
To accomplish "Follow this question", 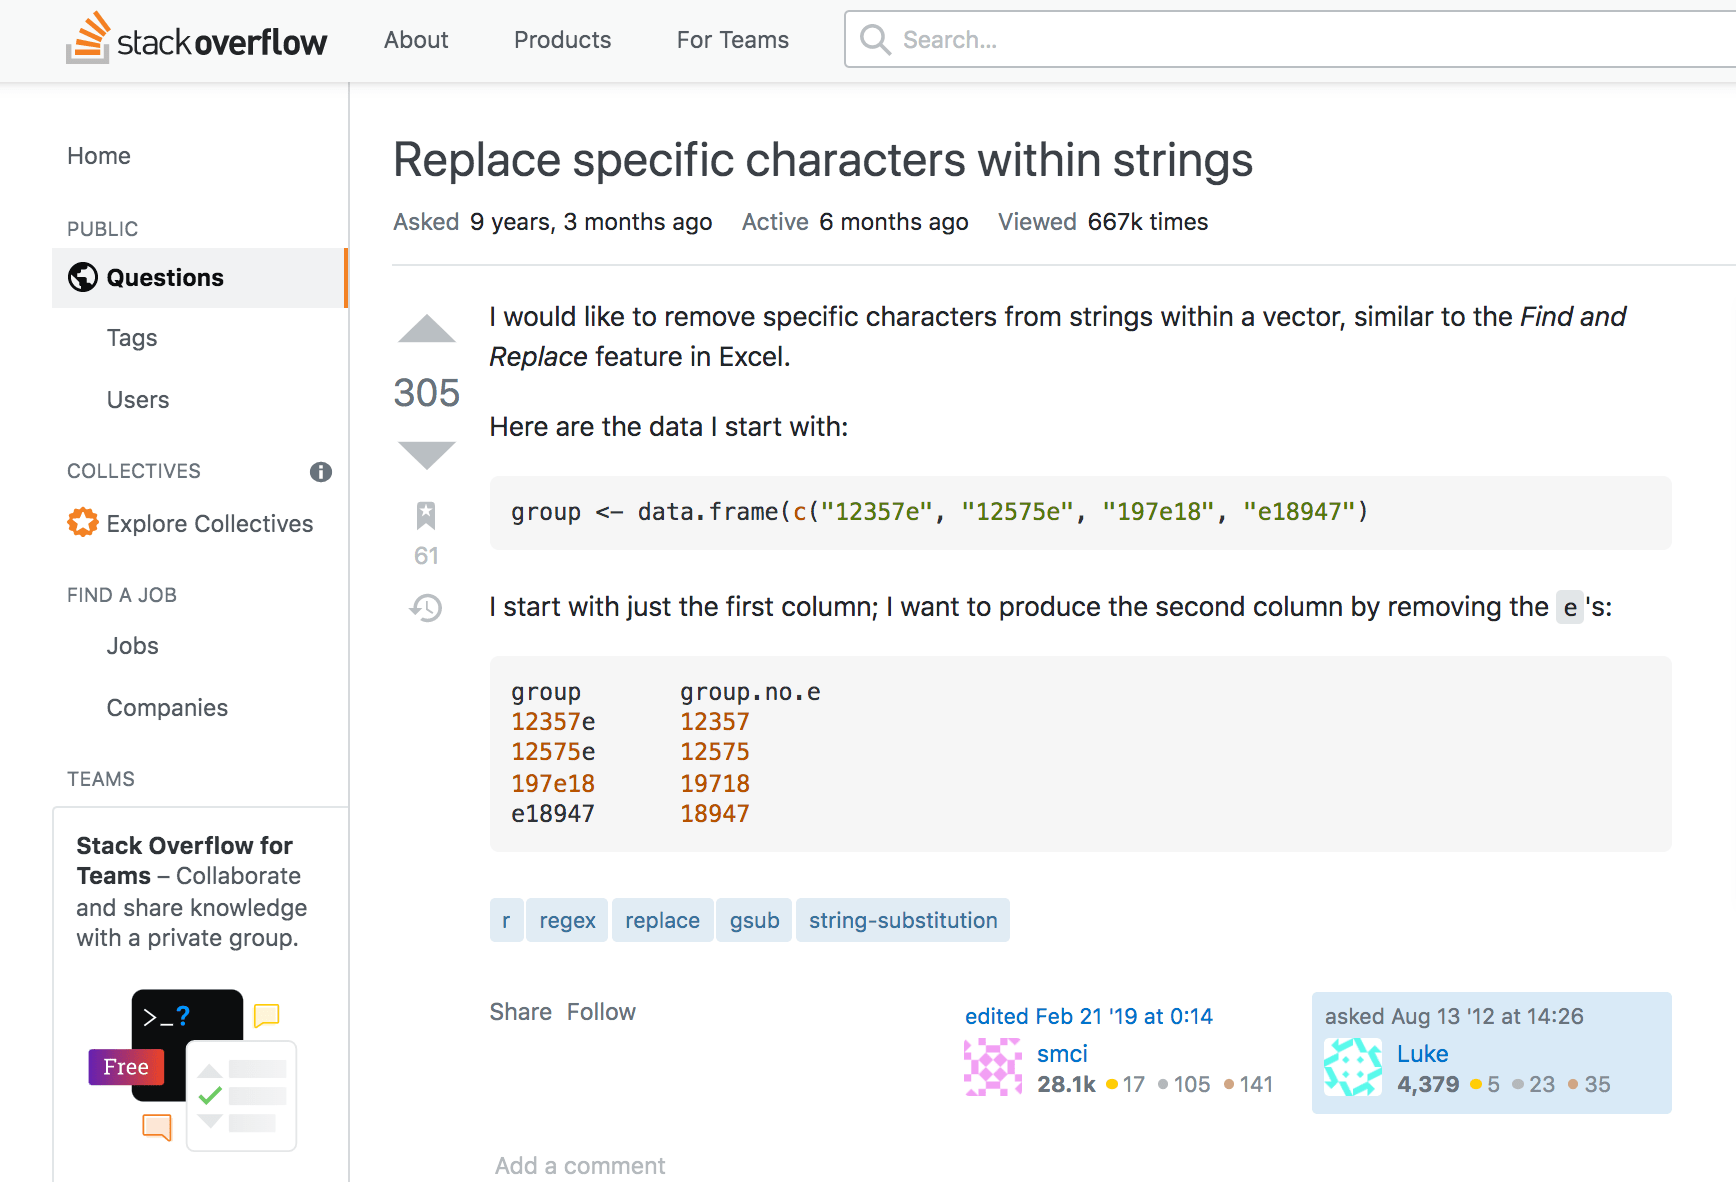I will 601,1011.
